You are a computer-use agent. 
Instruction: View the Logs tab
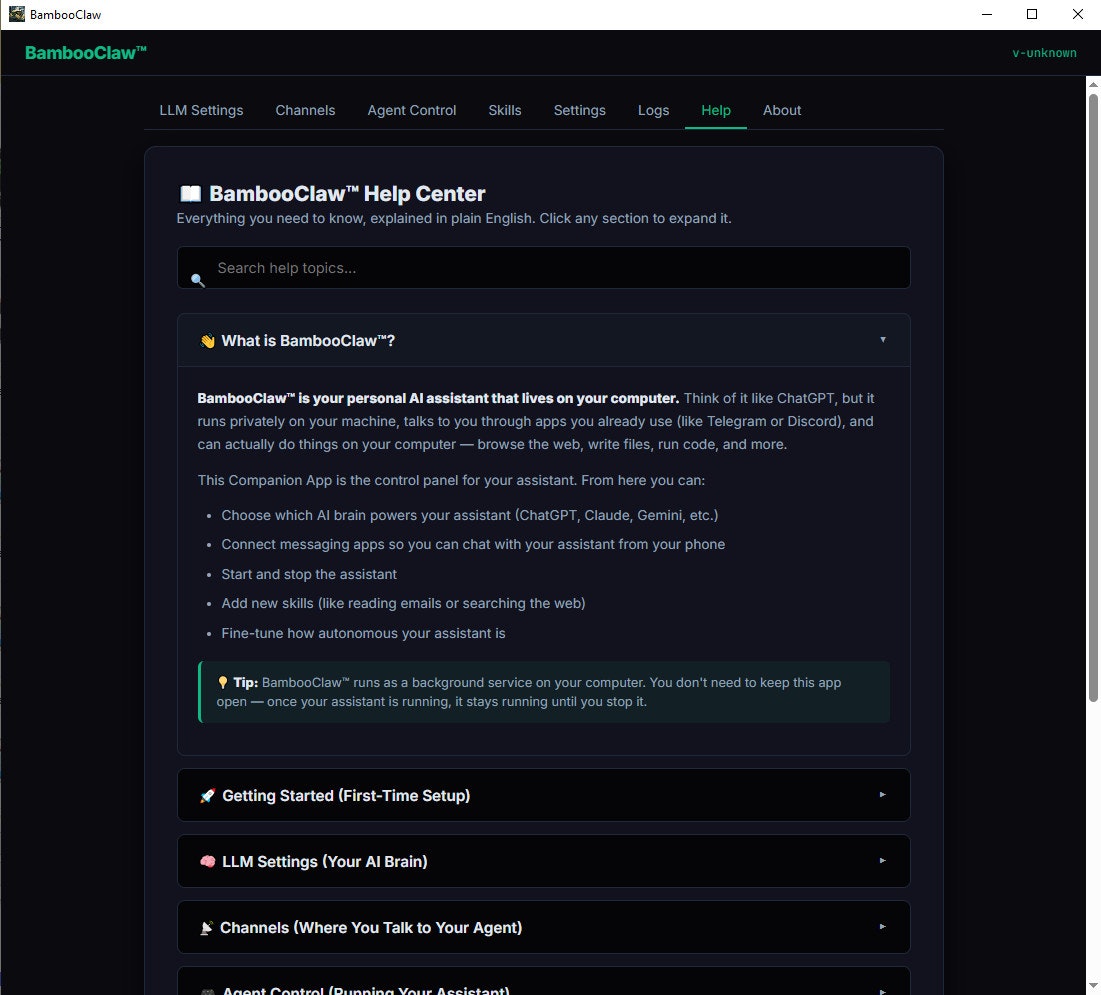(x=653, y=110)
